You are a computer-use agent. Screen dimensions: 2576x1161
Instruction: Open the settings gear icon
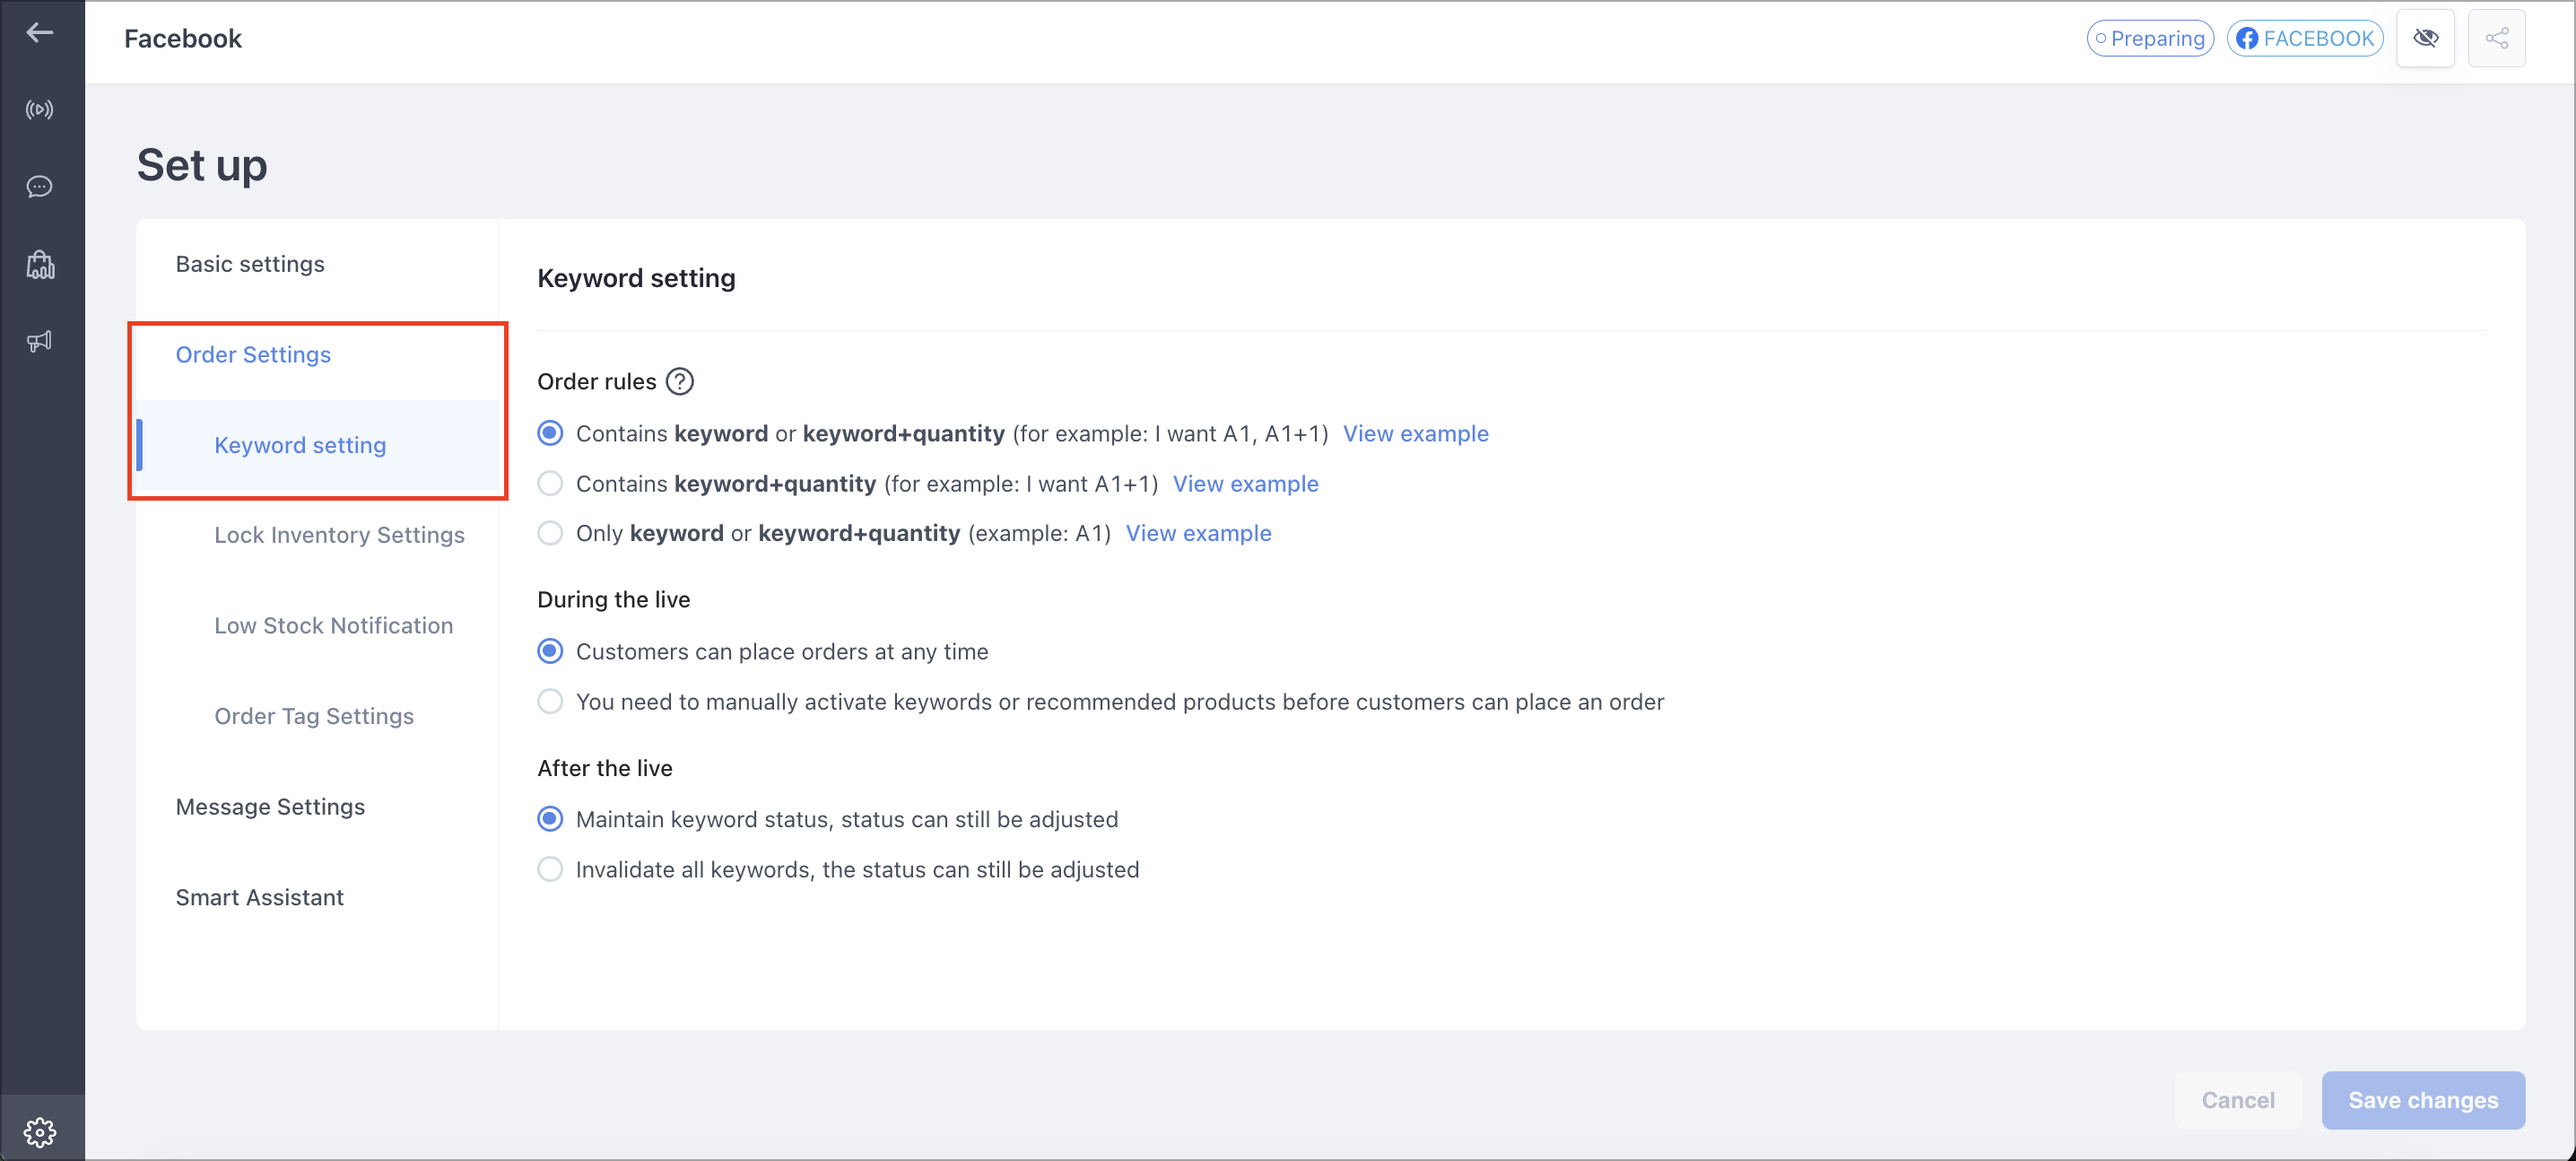pyautogui.click(x=40, y=1132)
